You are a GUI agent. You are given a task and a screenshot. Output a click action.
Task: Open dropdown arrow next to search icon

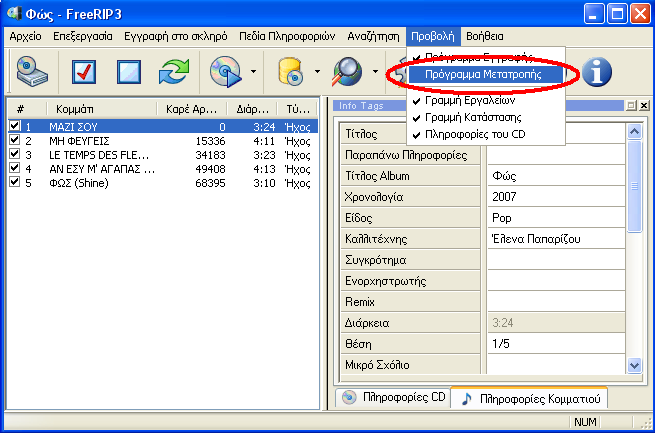(x=375, y=72)
